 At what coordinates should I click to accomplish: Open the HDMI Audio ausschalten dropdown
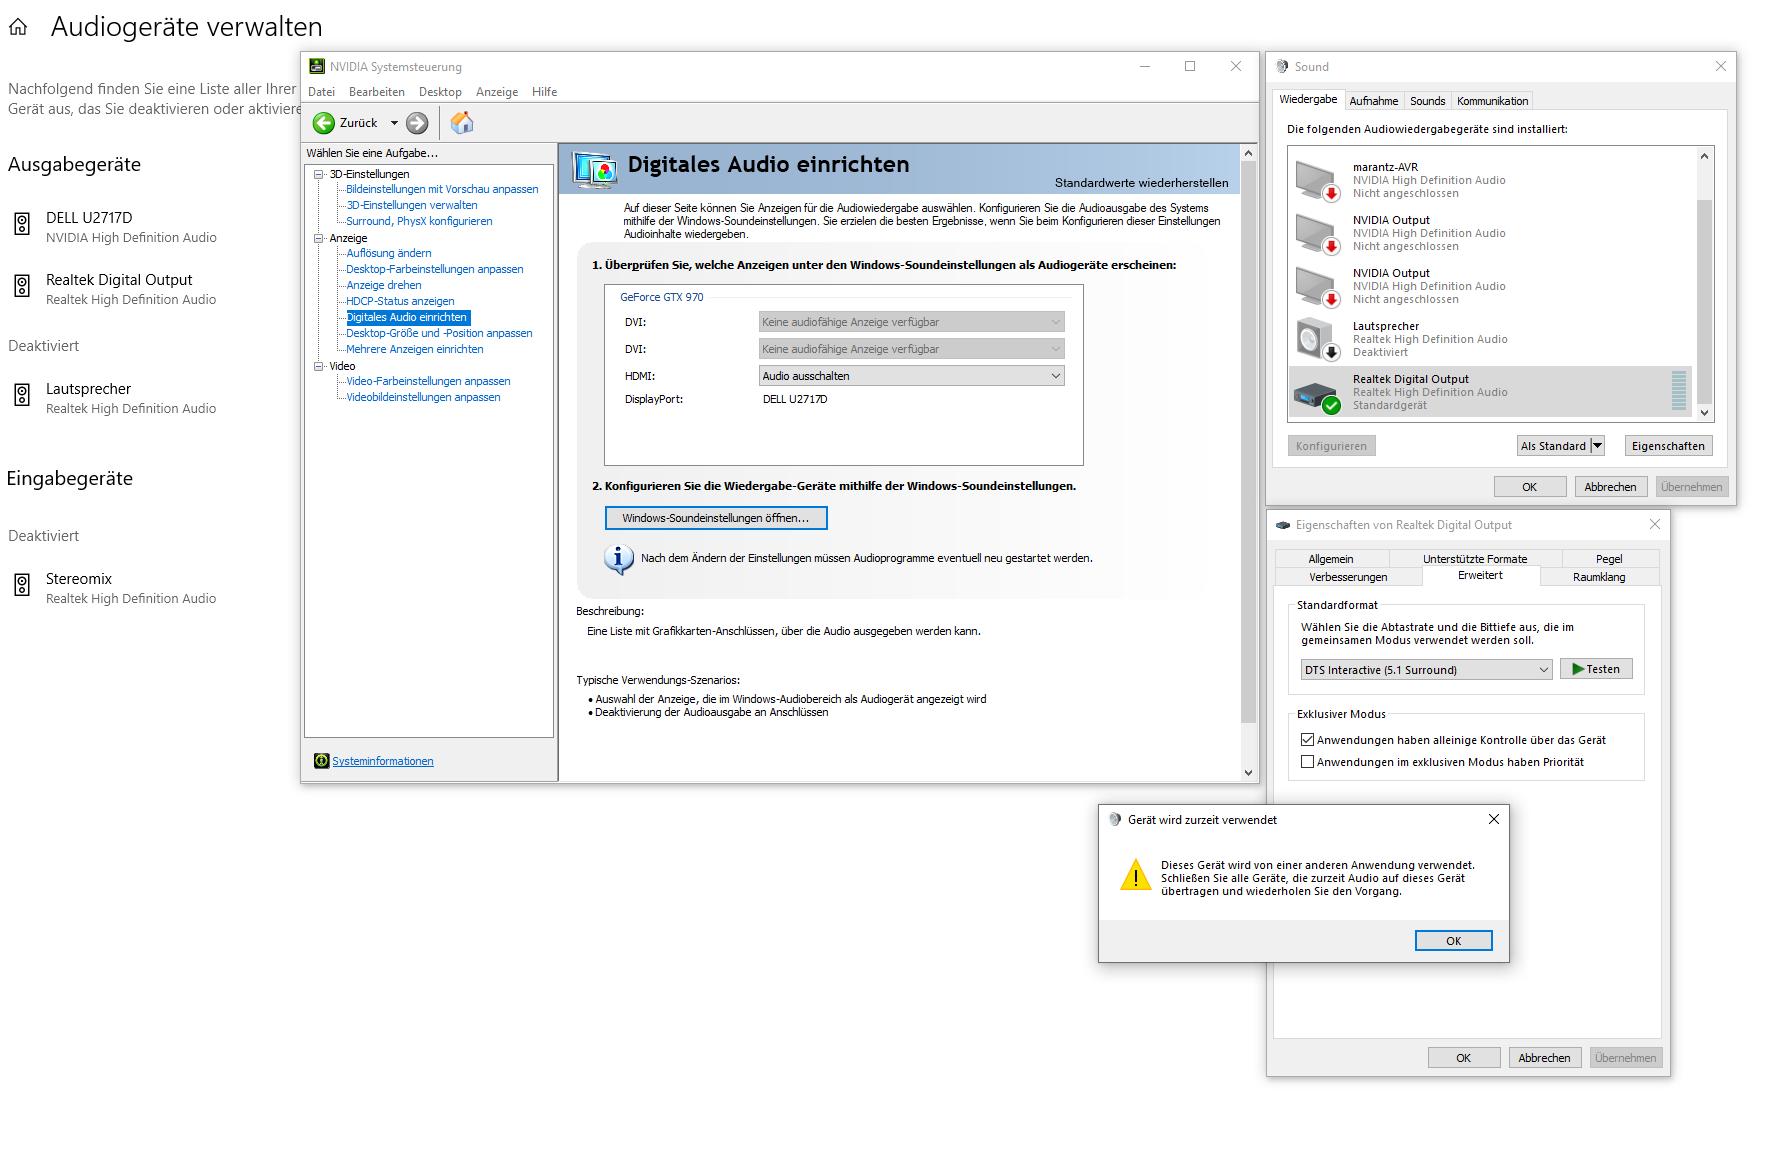(x=912, y=376)
